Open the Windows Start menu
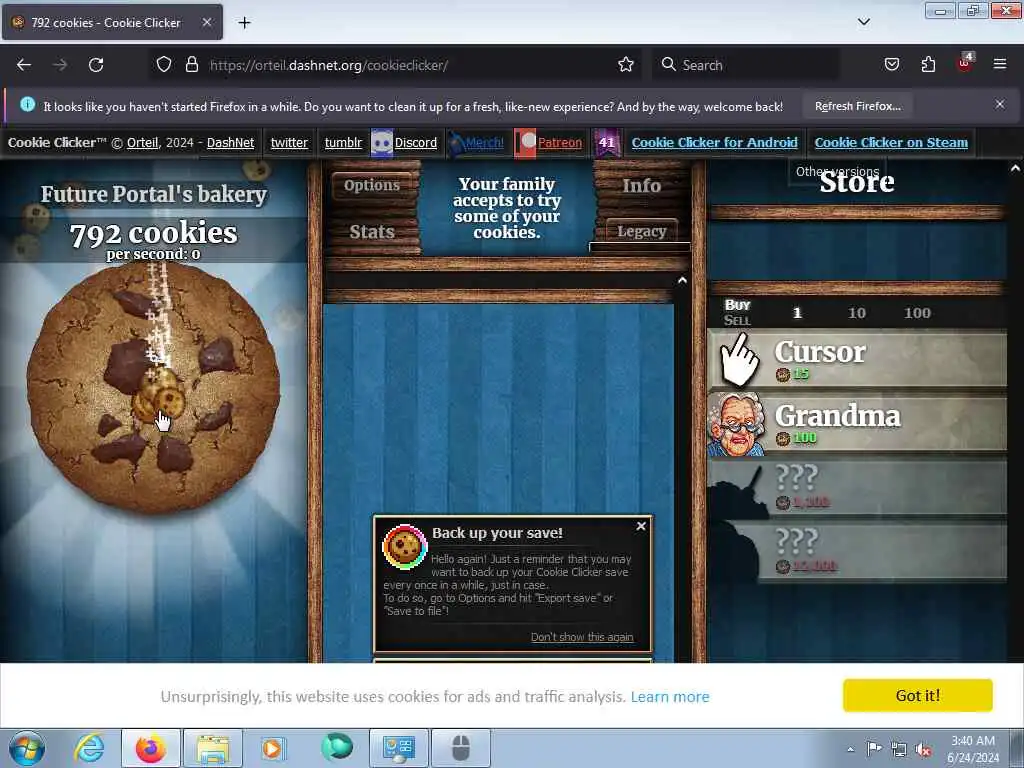 point(27,748)
